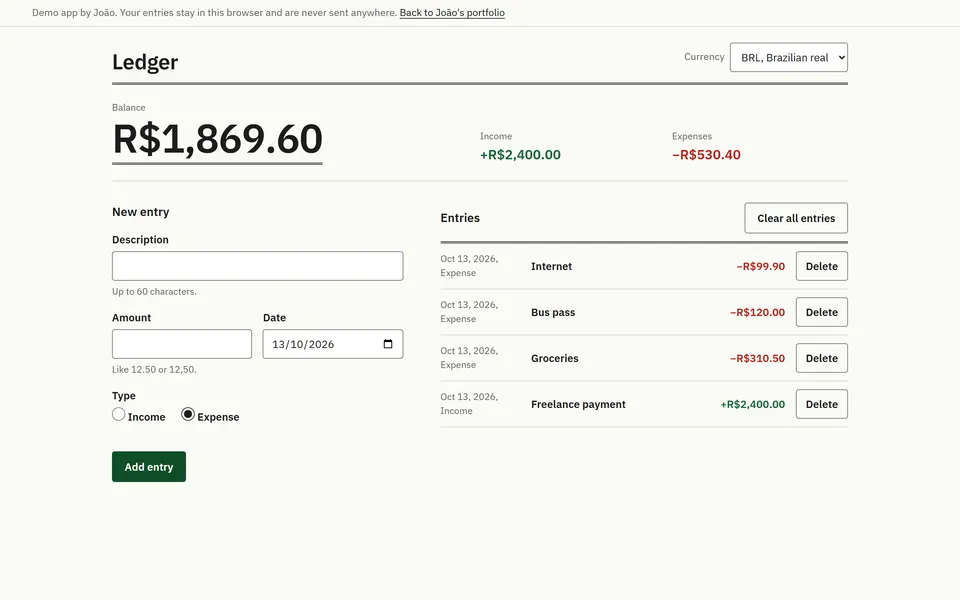Click the Add entry button
This screenshot has width=960, height=600.
click(x=149, y=467)
